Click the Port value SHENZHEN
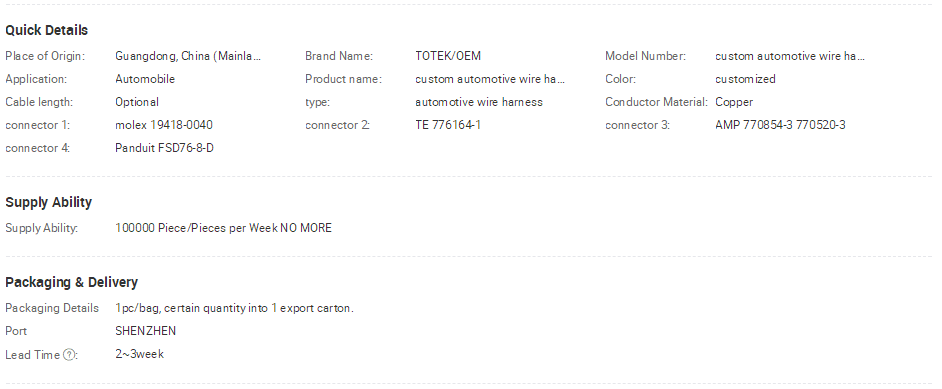 click(145, 331)
